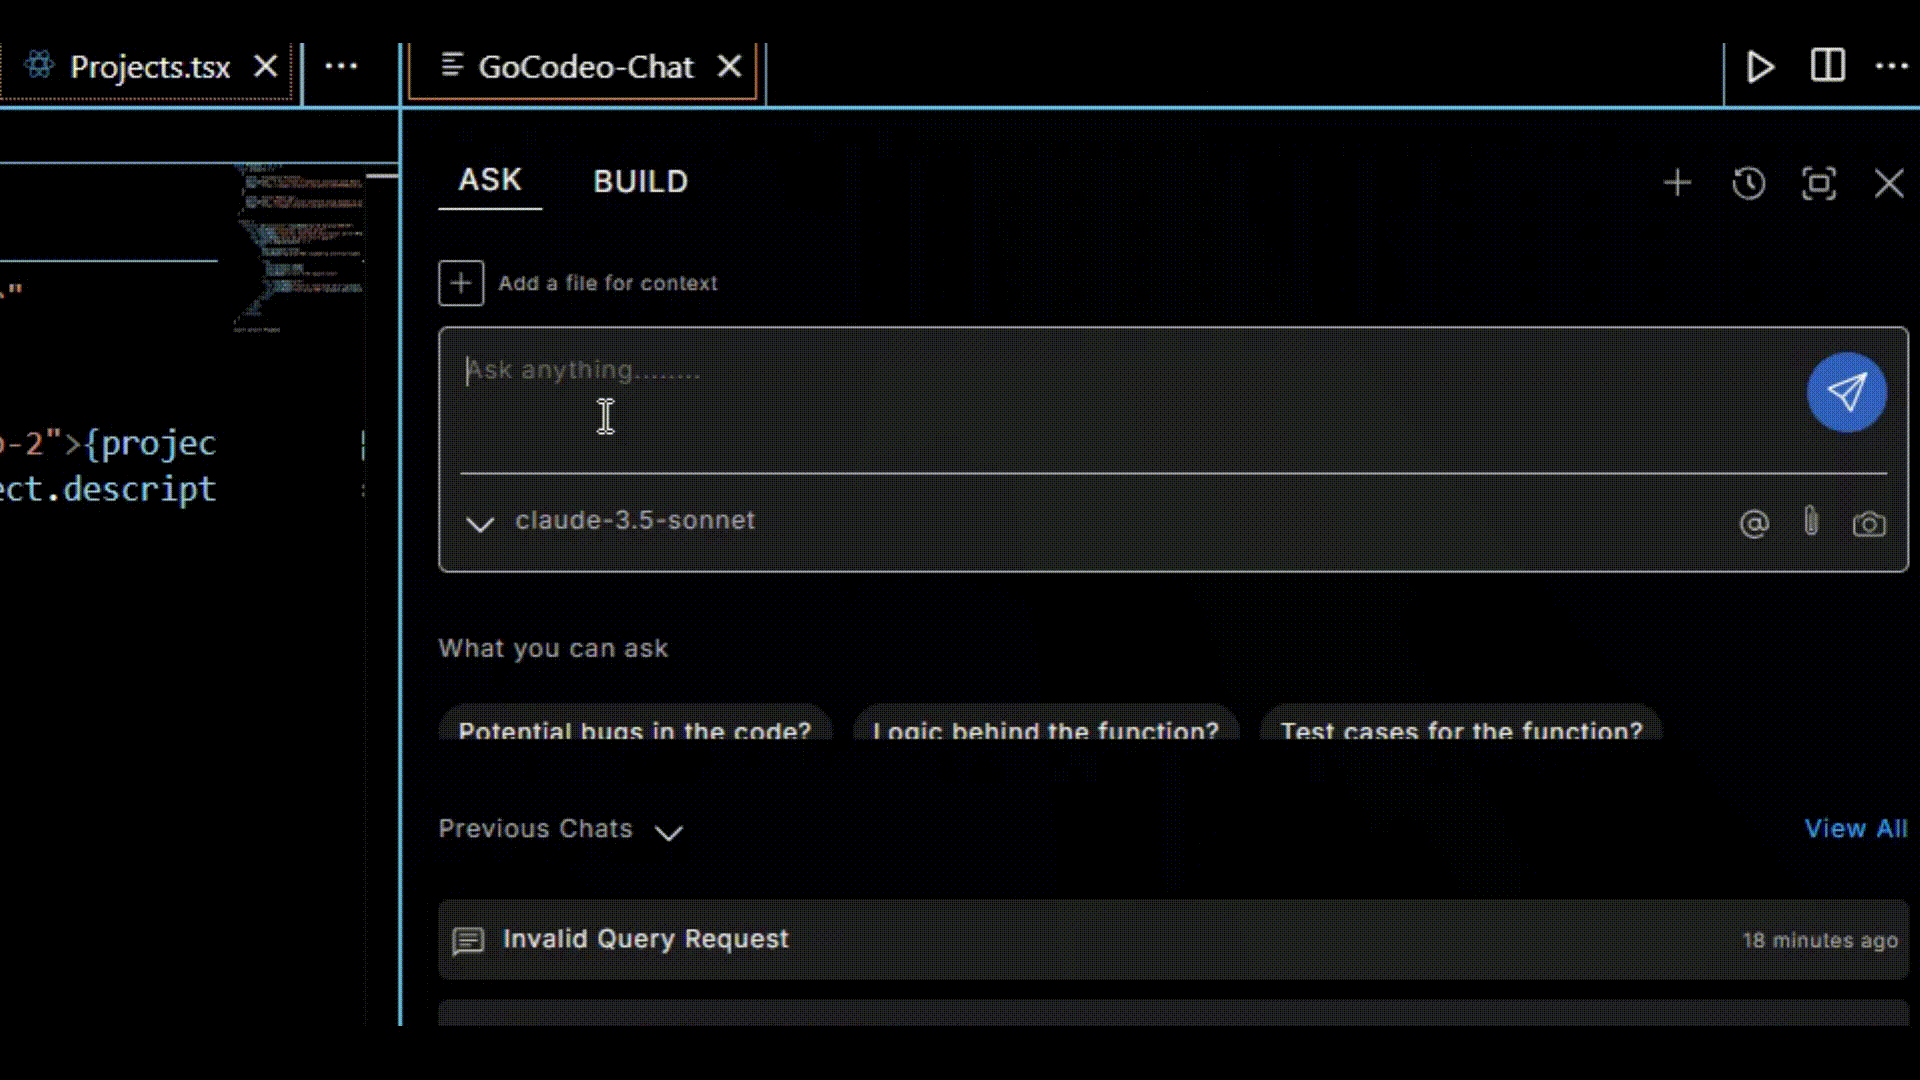
Task: Close the GoCodeo chat panel
Action: pyautogui.click(x=1889, y=184)
